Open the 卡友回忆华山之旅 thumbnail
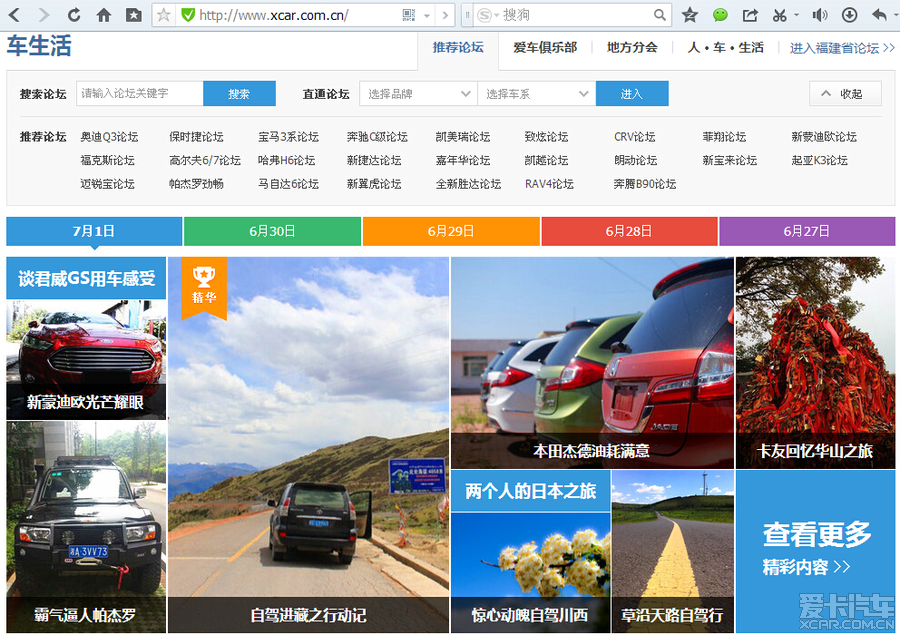Image resolution: width=900 pixels, height=635 pixels. coord(816,362)
